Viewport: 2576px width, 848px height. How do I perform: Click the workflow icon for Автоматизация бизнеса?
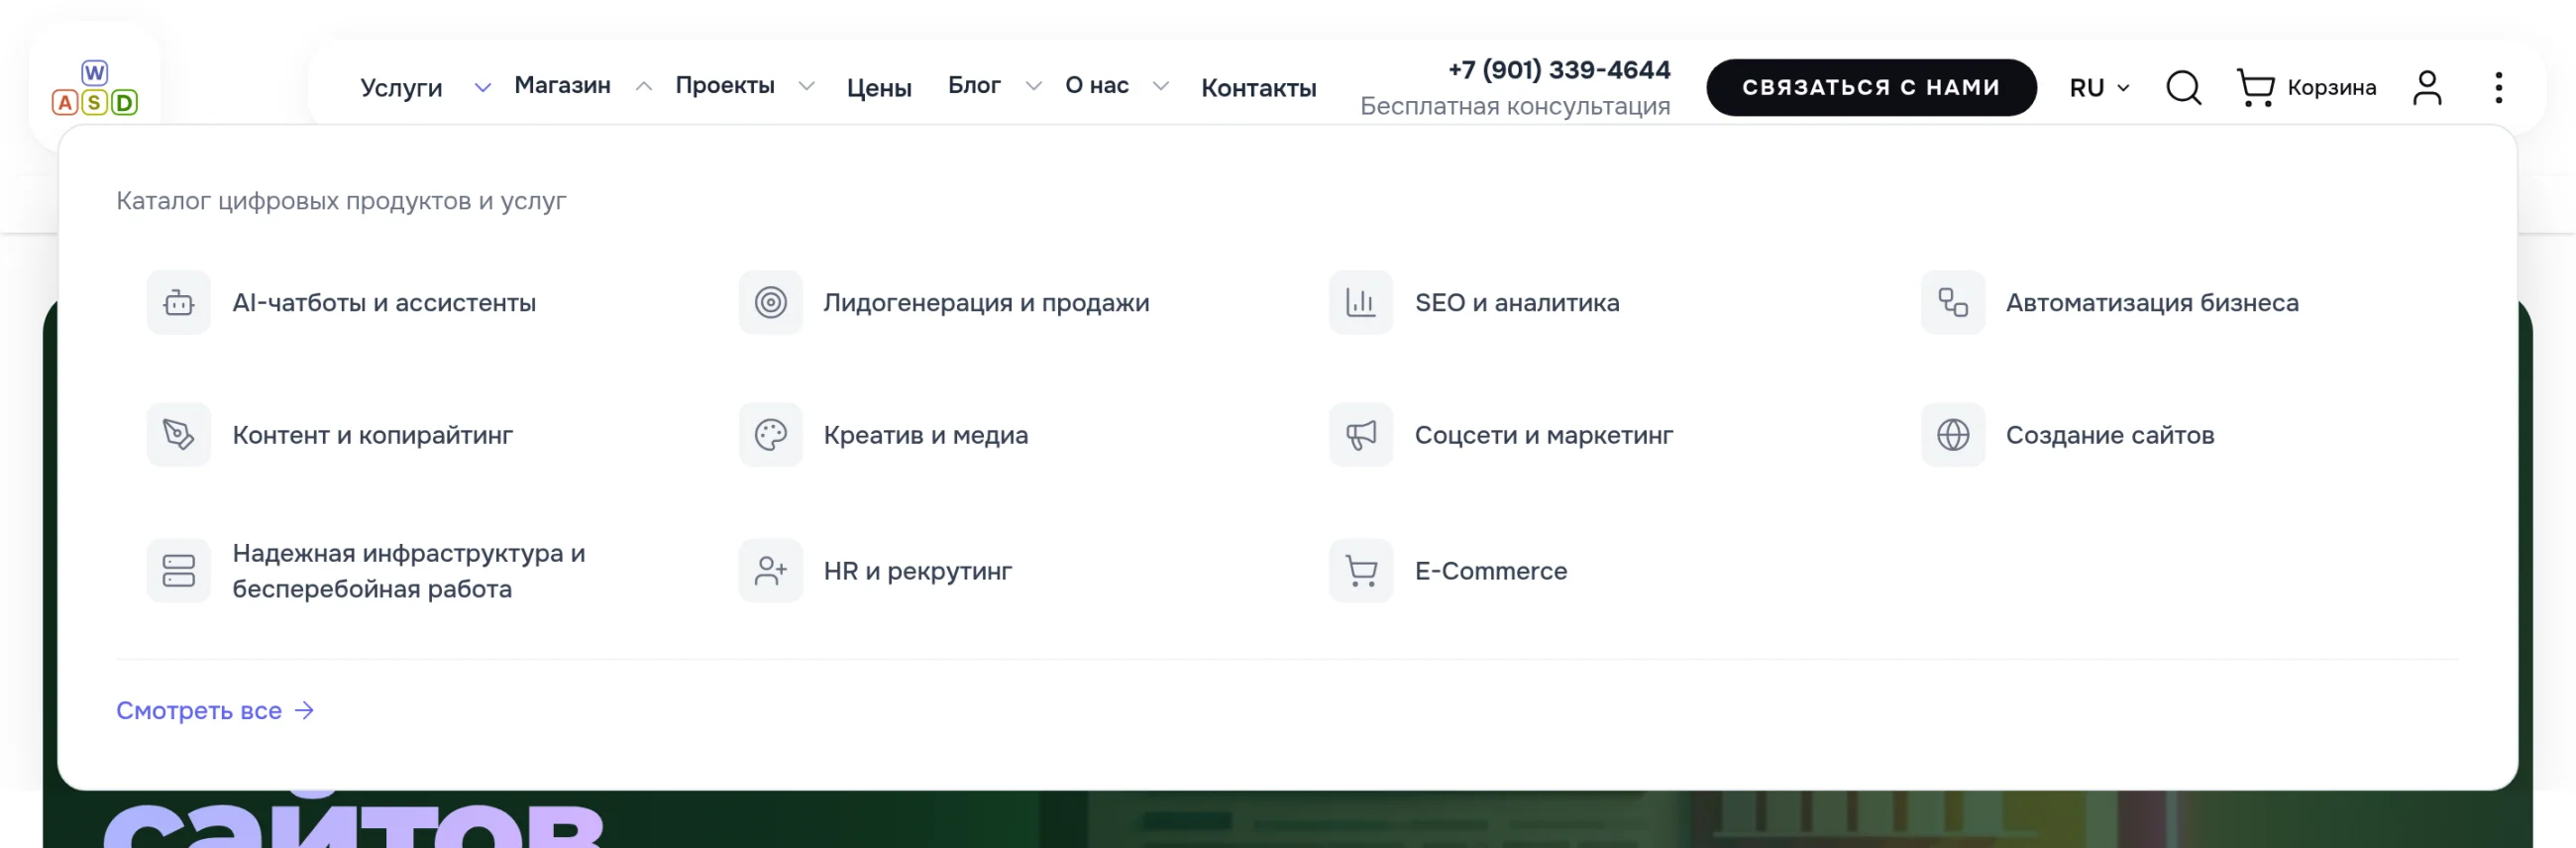tap(1952, 302)
